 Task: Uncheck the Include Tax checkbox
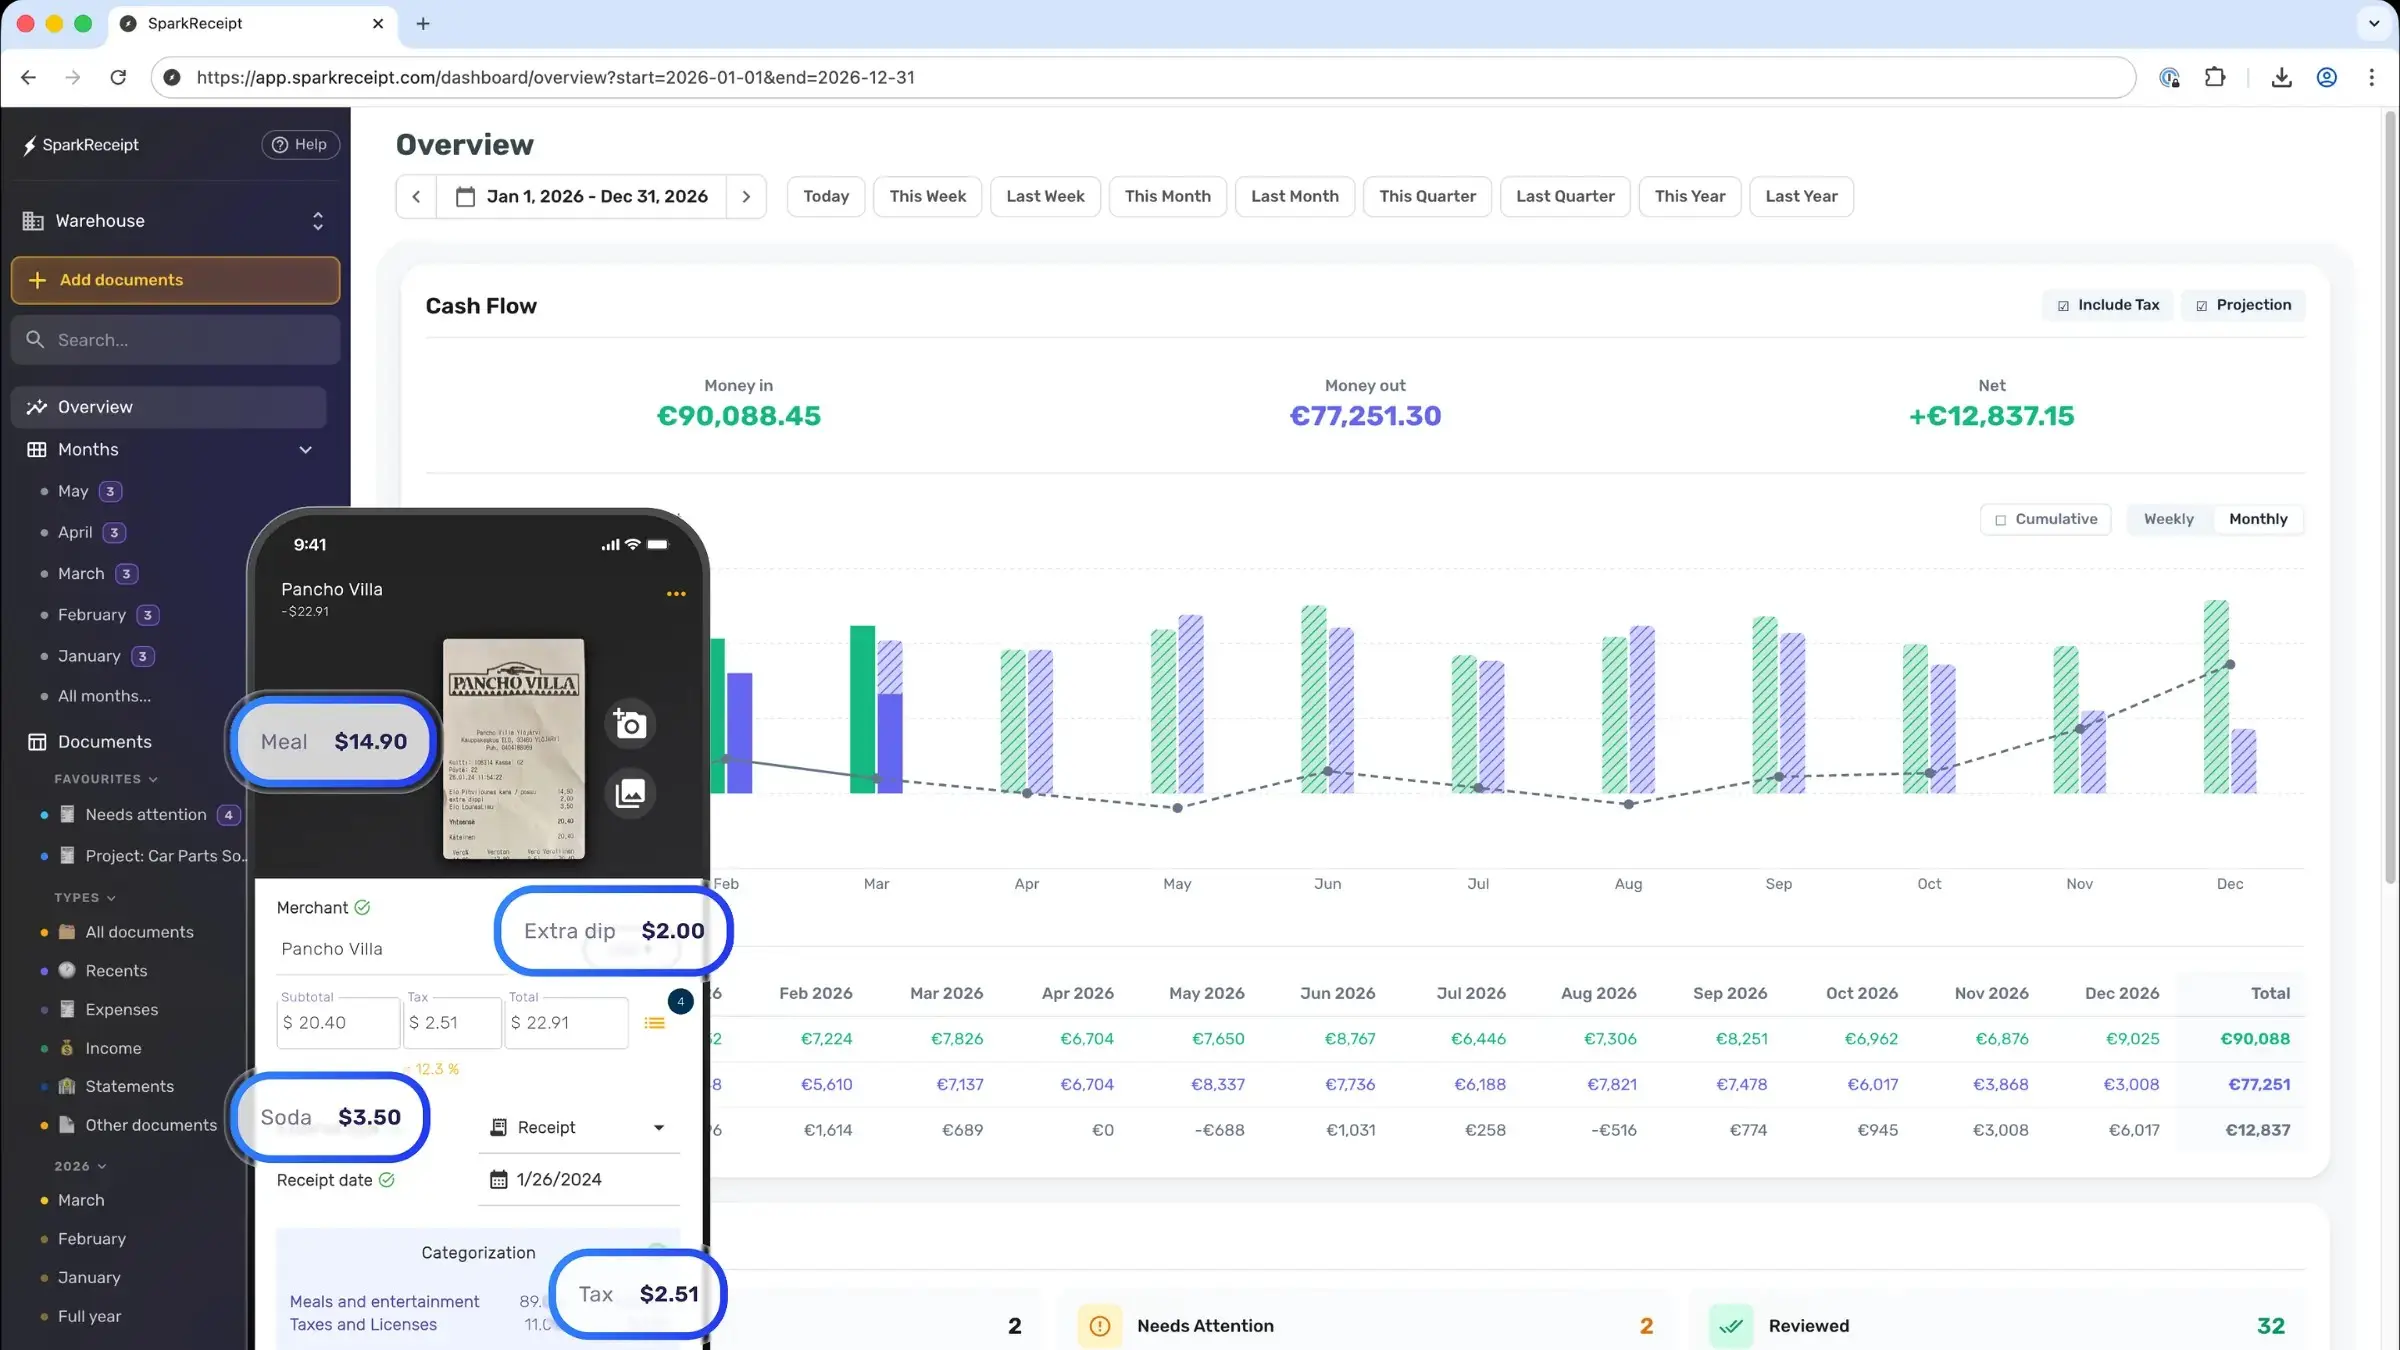point(2064,305)
